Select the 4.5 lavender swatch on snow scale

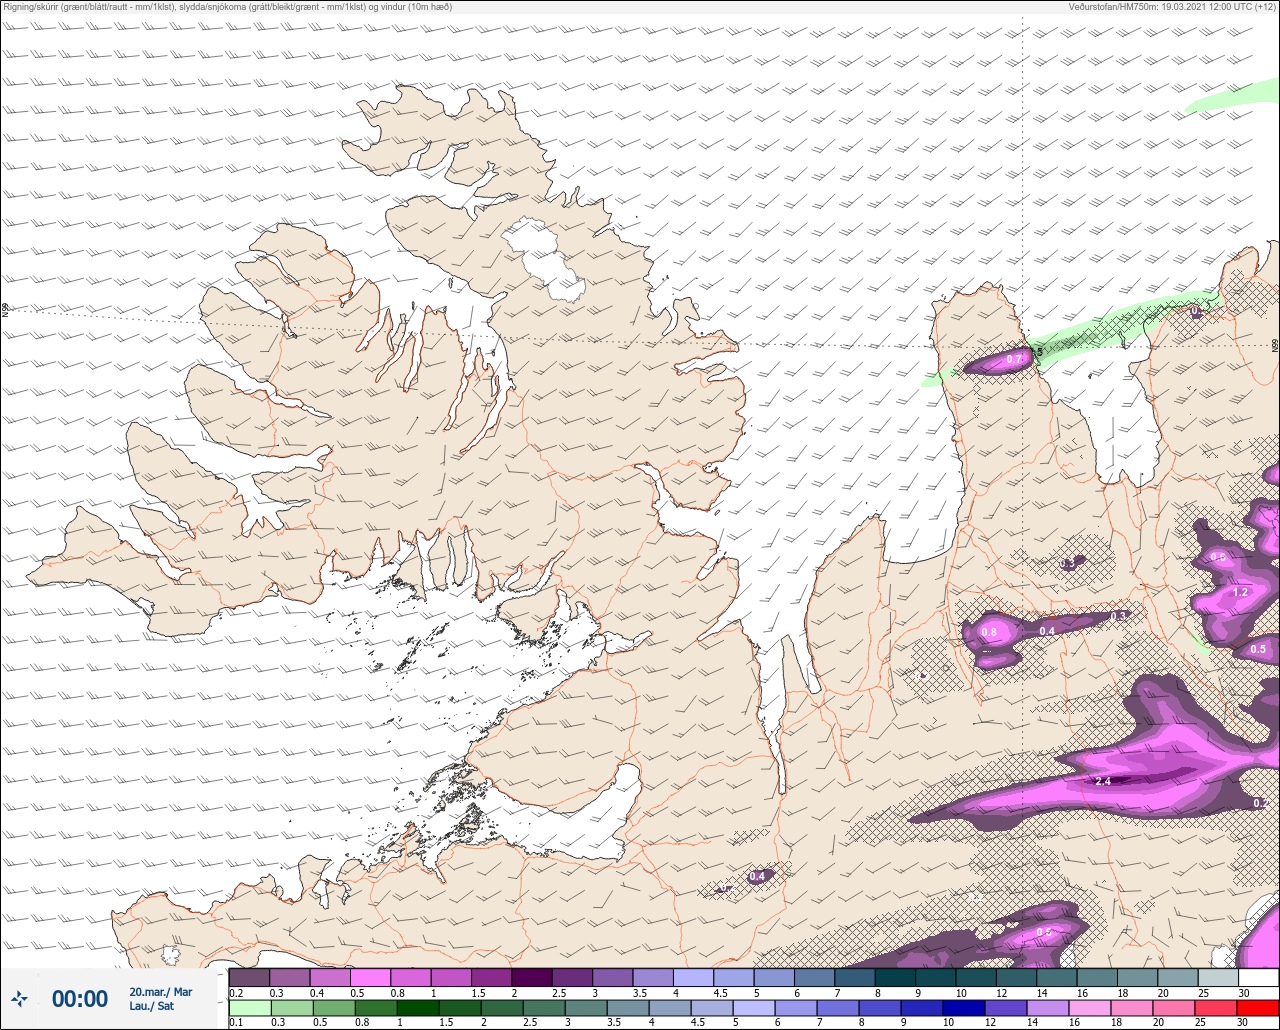tap(734, 977)
